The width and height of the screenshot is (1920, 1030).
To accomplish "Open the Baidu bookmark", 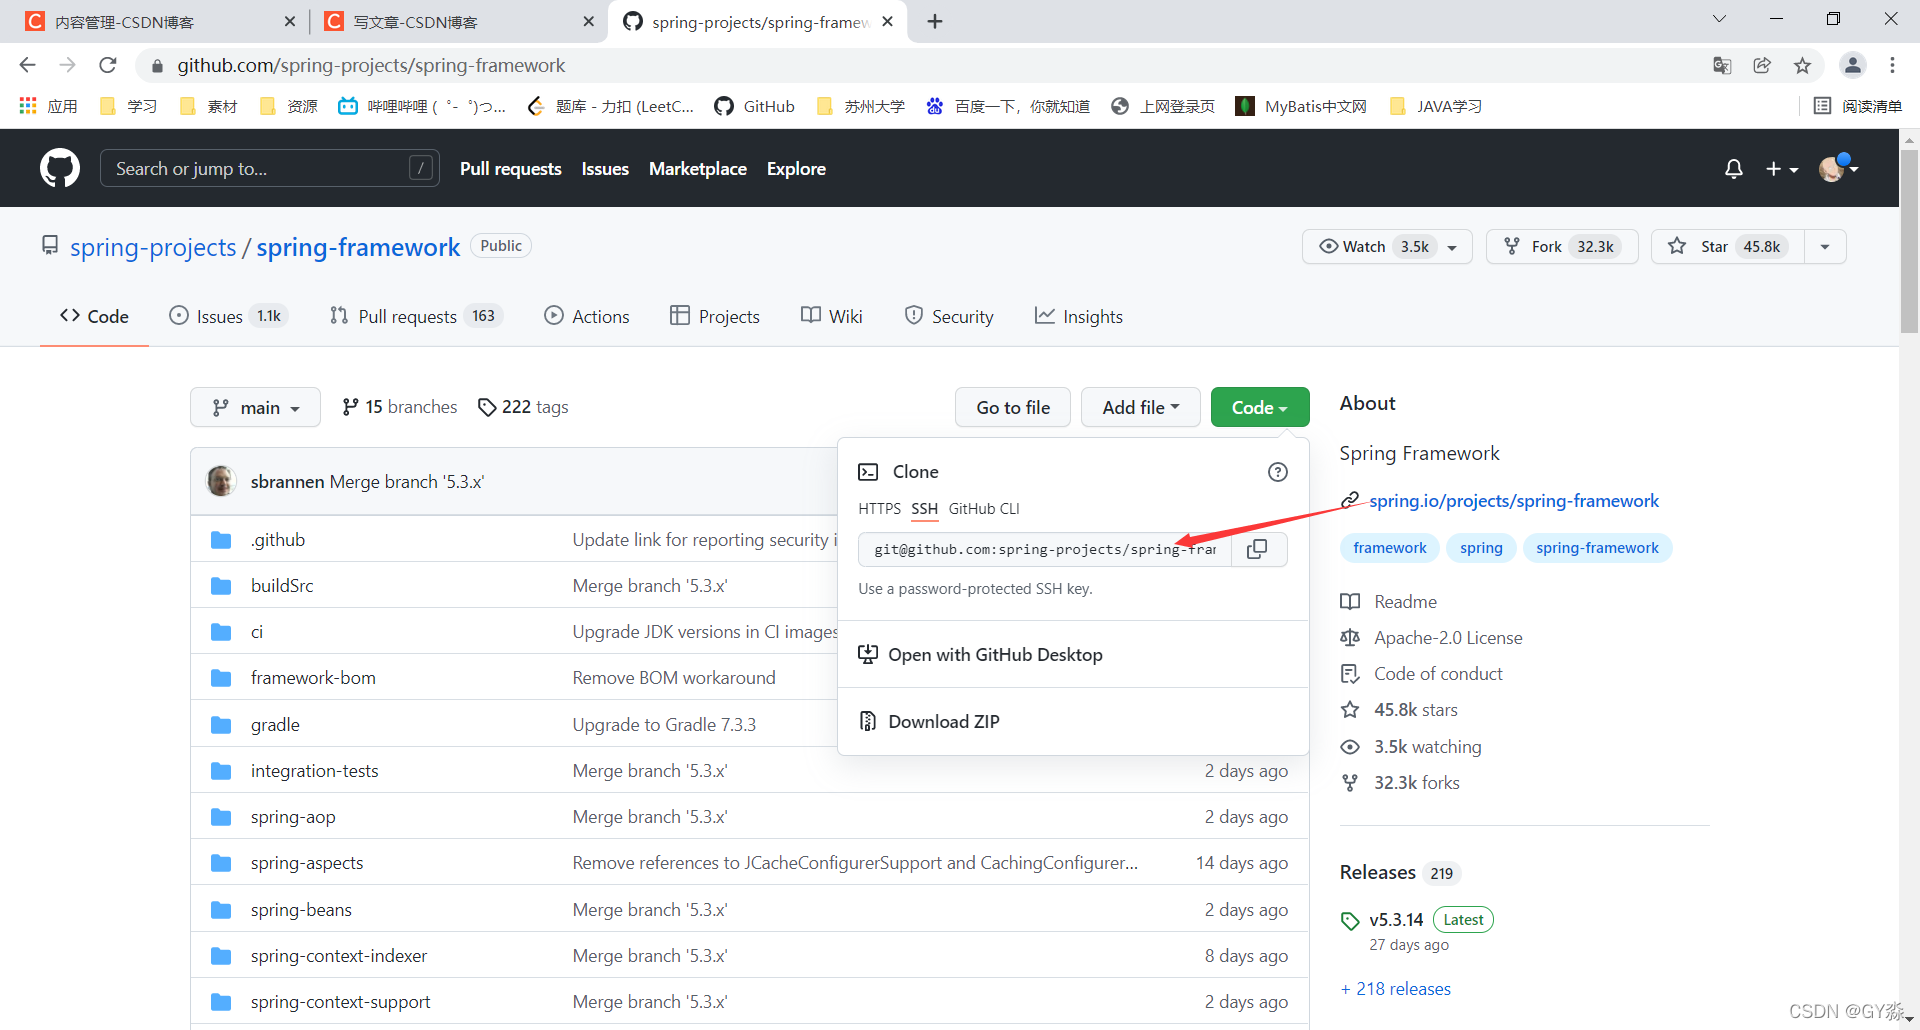I will pos(1007,106).
